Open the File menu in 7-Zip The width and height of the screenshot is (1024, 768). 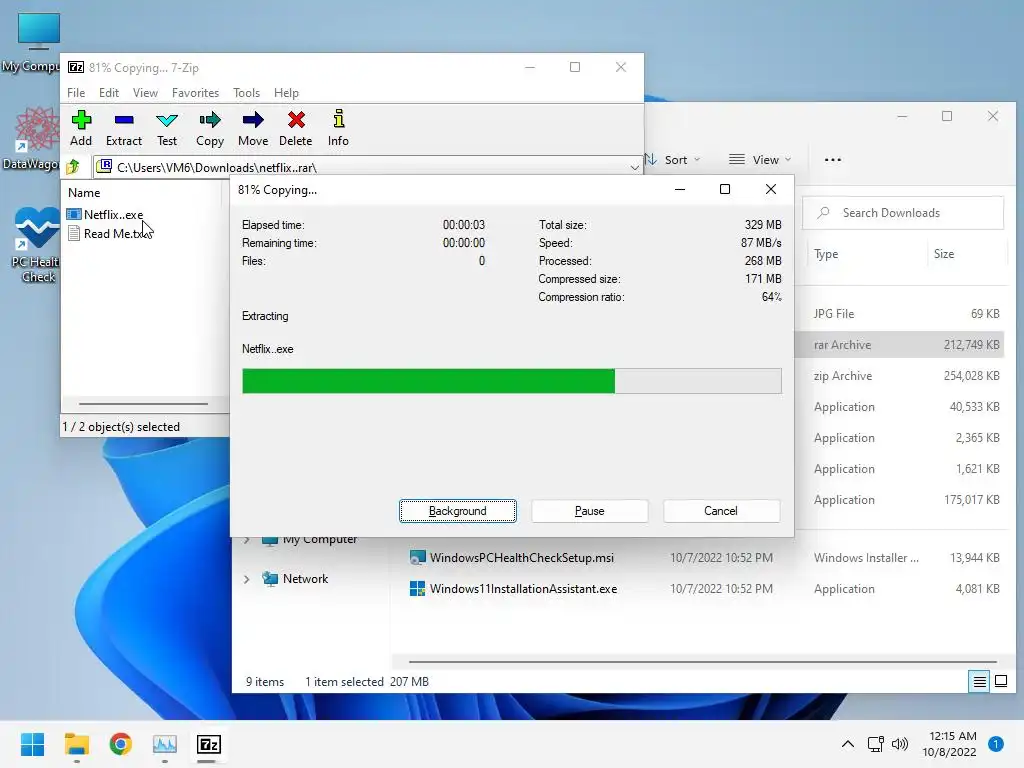tap(76, 93)
